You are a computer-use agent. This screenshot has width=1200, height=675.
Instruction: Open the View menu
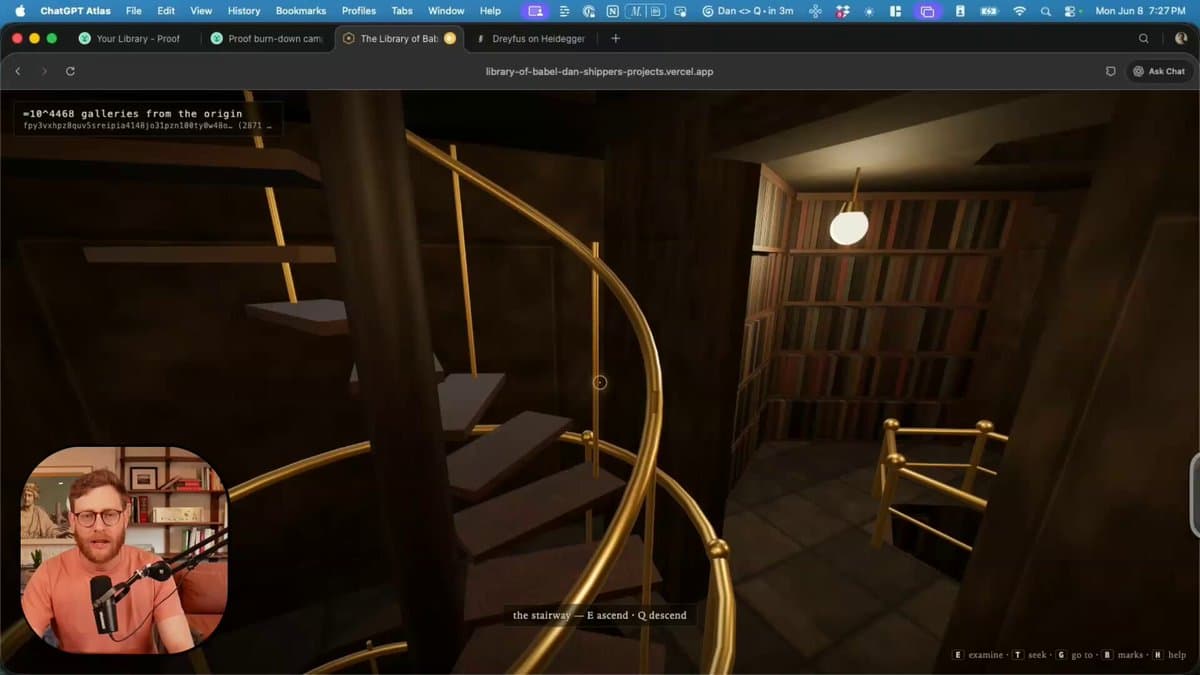(x=201, y=11)
